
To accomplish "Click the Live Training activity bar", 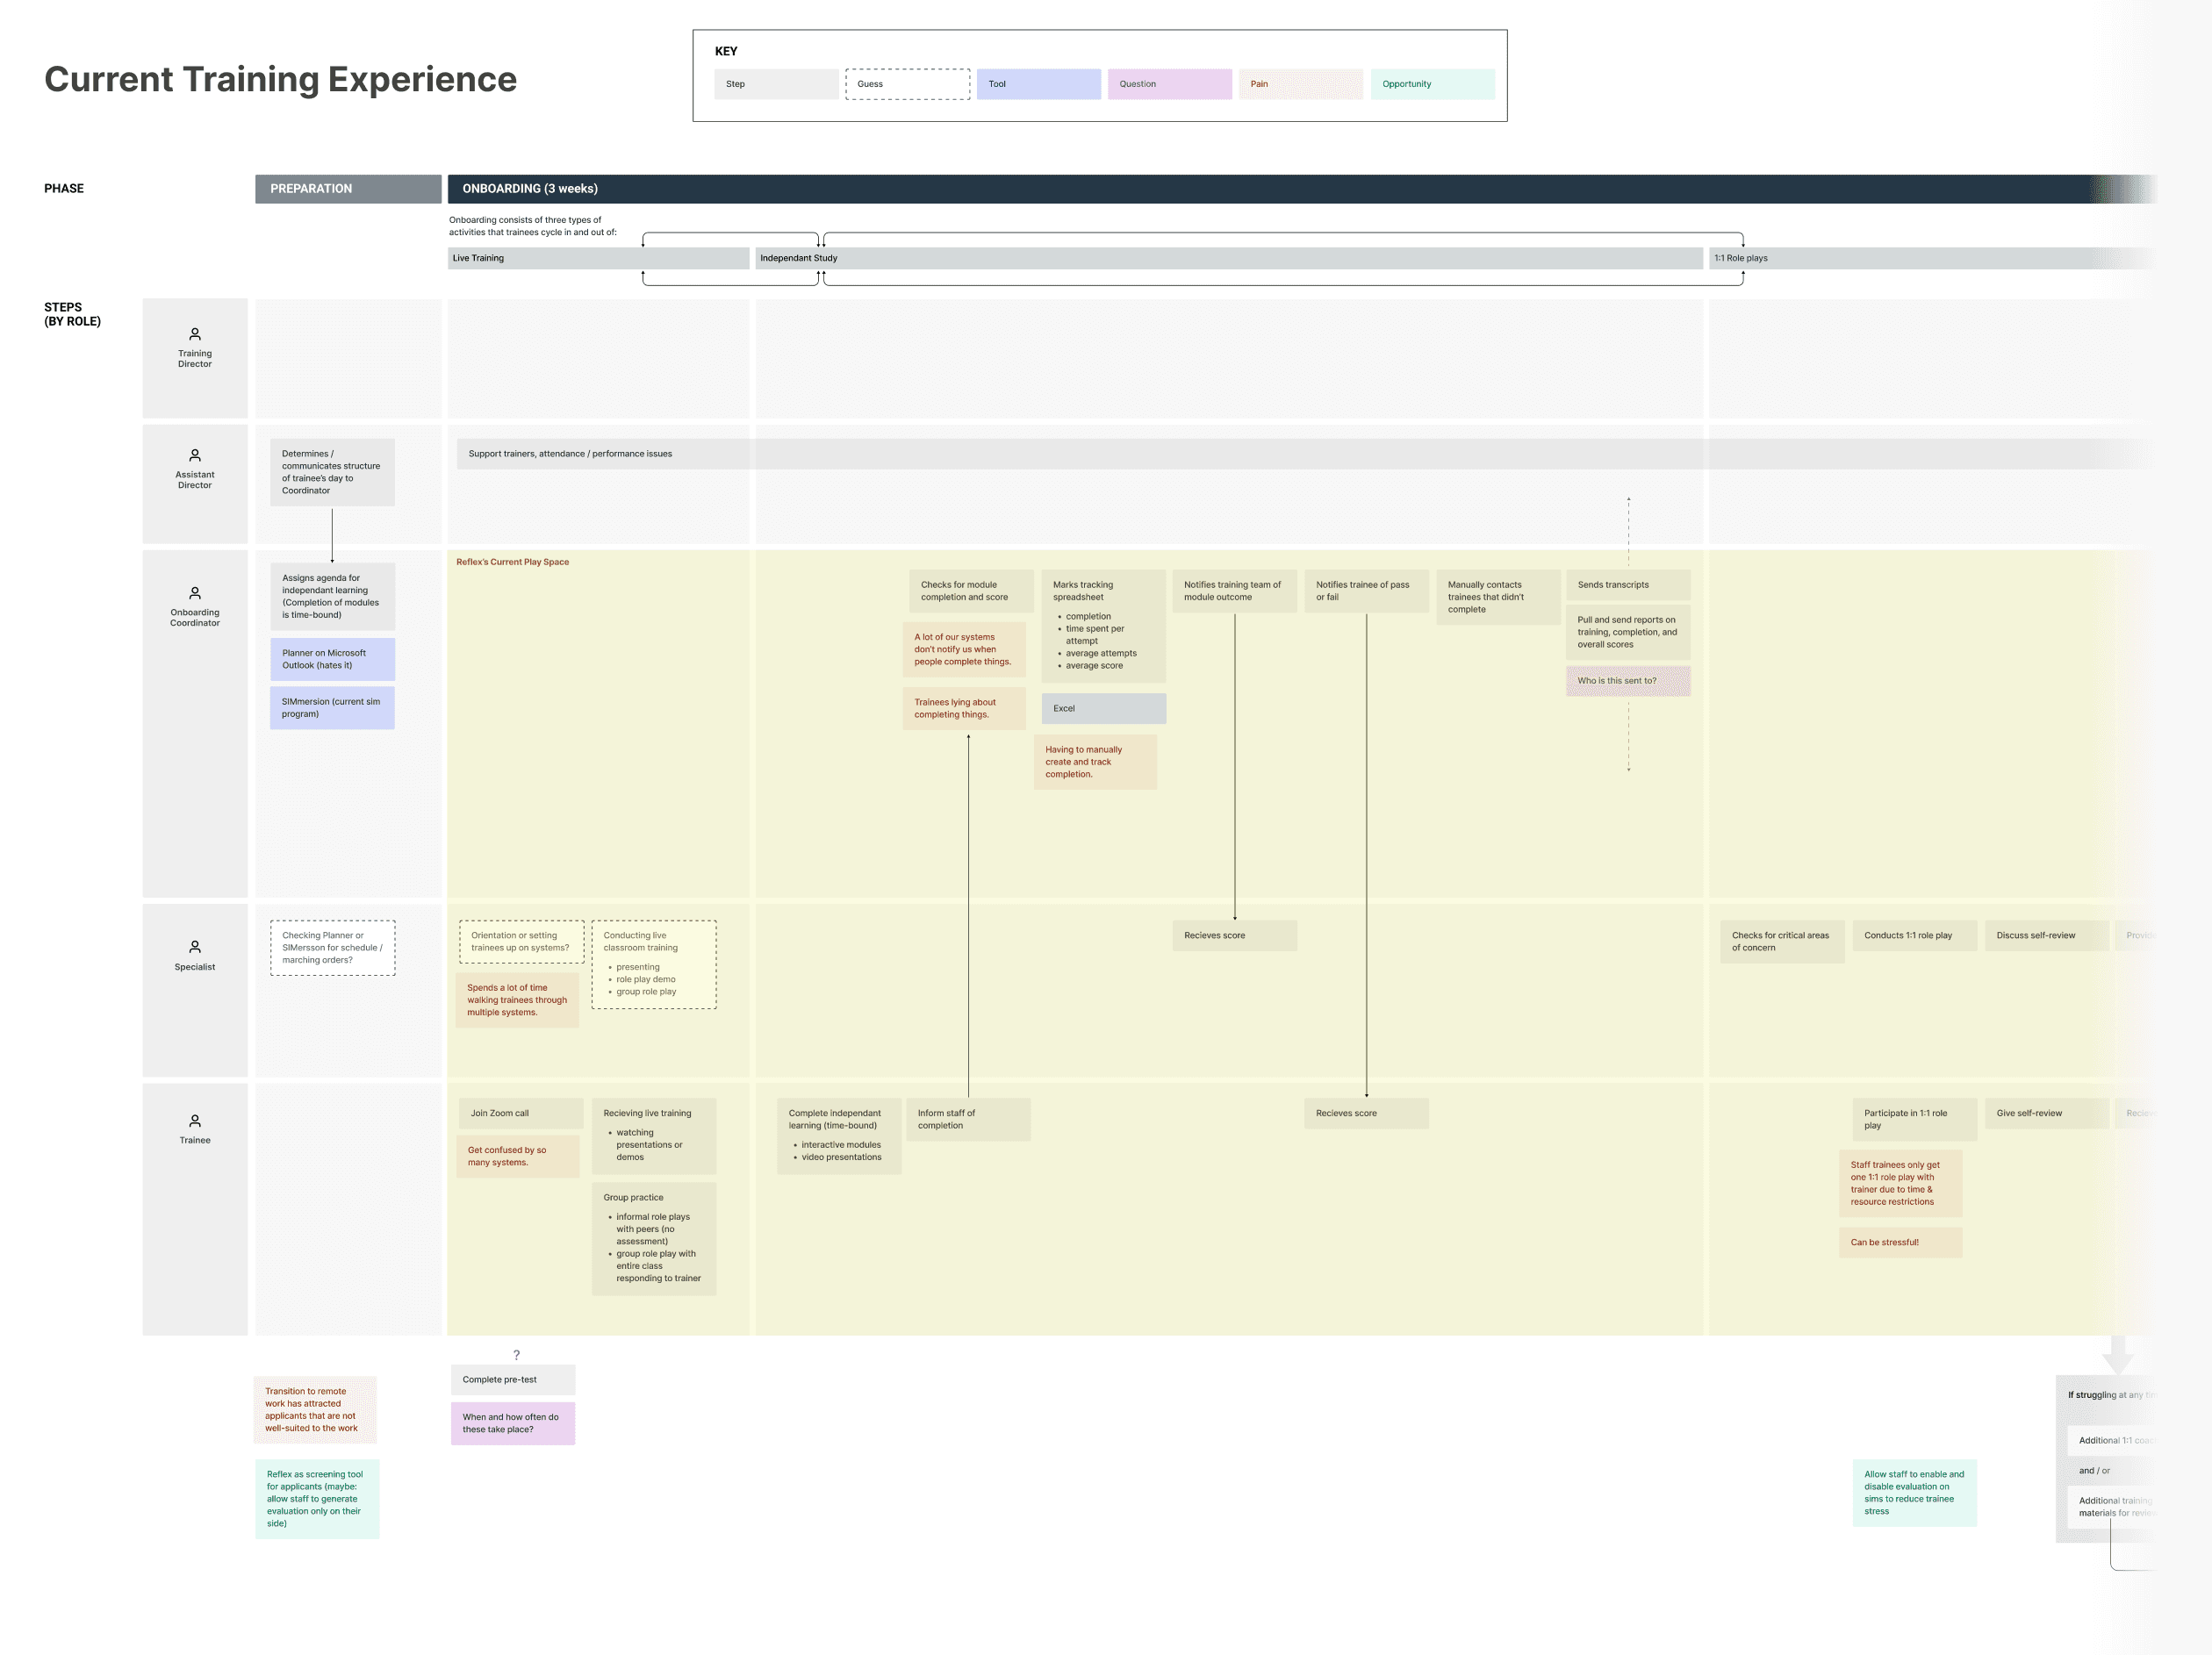I will [x=598, y=258].
